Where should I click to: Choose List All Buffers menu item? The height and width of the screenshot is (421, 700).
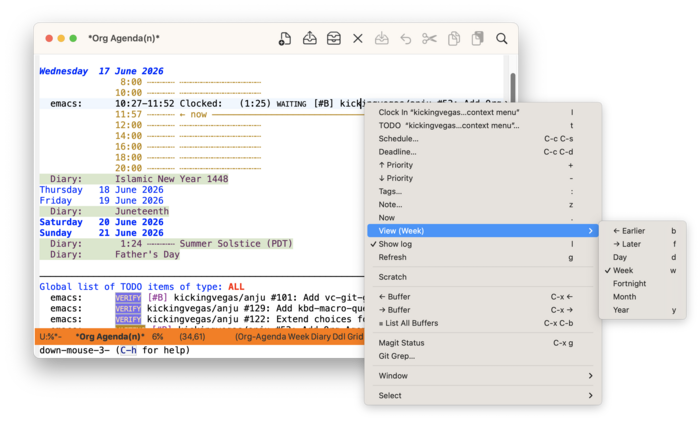tap(483, 323)
